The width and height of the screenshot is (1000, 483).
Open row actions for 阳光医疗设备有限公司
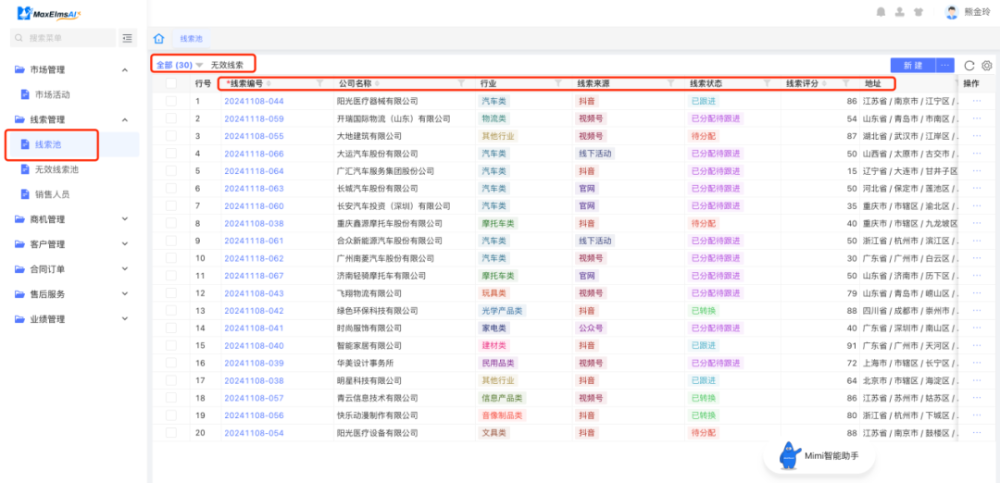(x=976, y=433)
